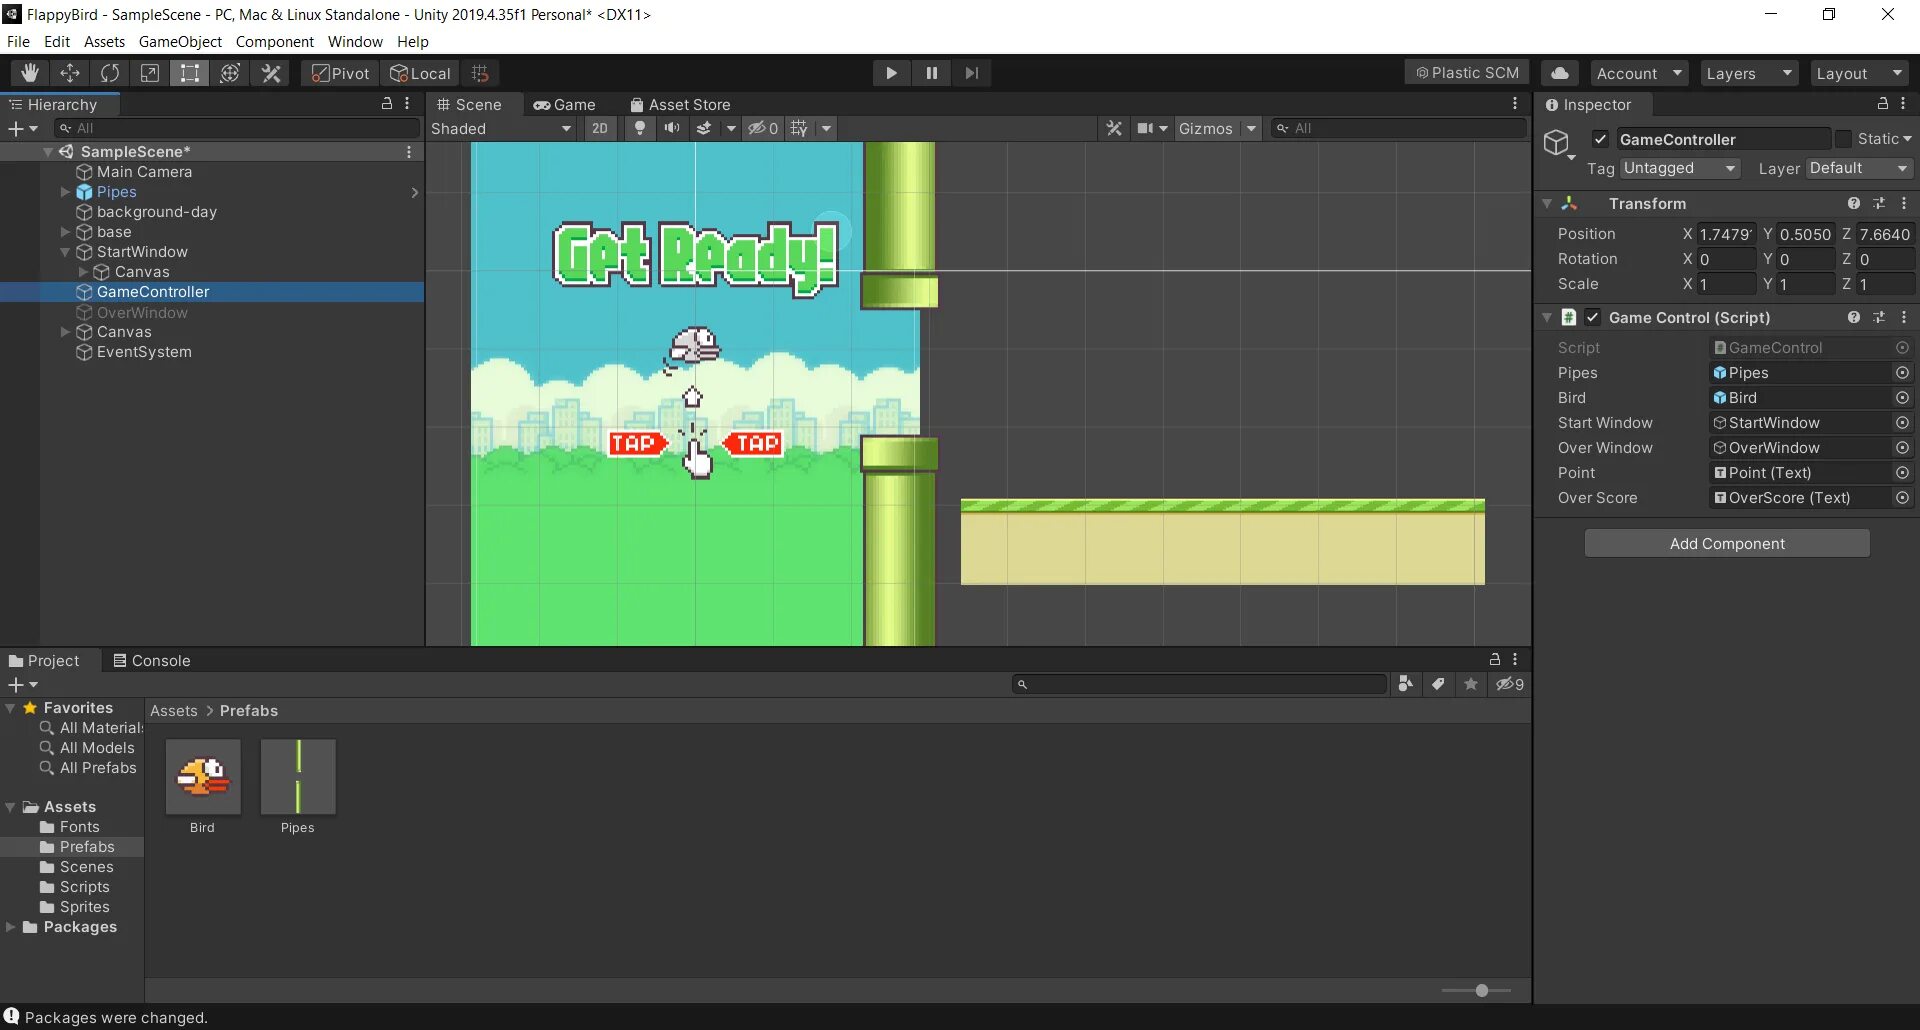Open scene view tools settings
Viewport: 1920px width, 1030px height.
pyautogui.click(x=1114, y=128)
